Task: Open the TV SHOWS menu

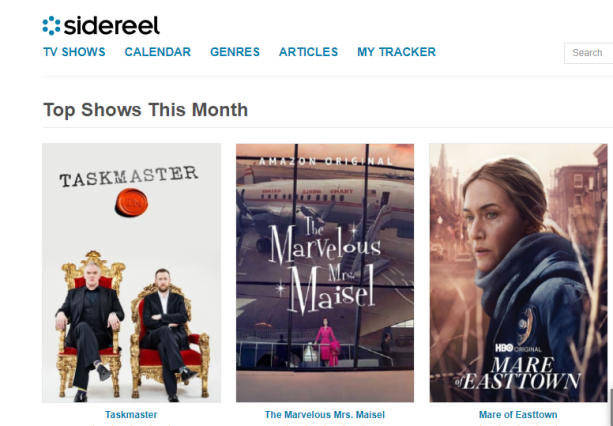Action: point(74,52)
